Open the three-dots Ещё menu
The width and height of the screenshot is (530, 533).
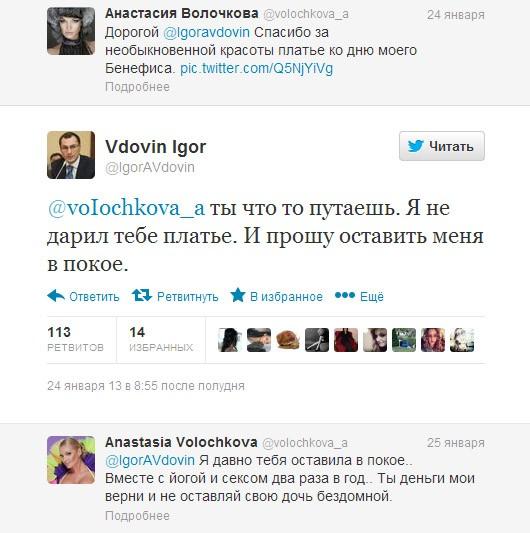[x=359, y=296]
